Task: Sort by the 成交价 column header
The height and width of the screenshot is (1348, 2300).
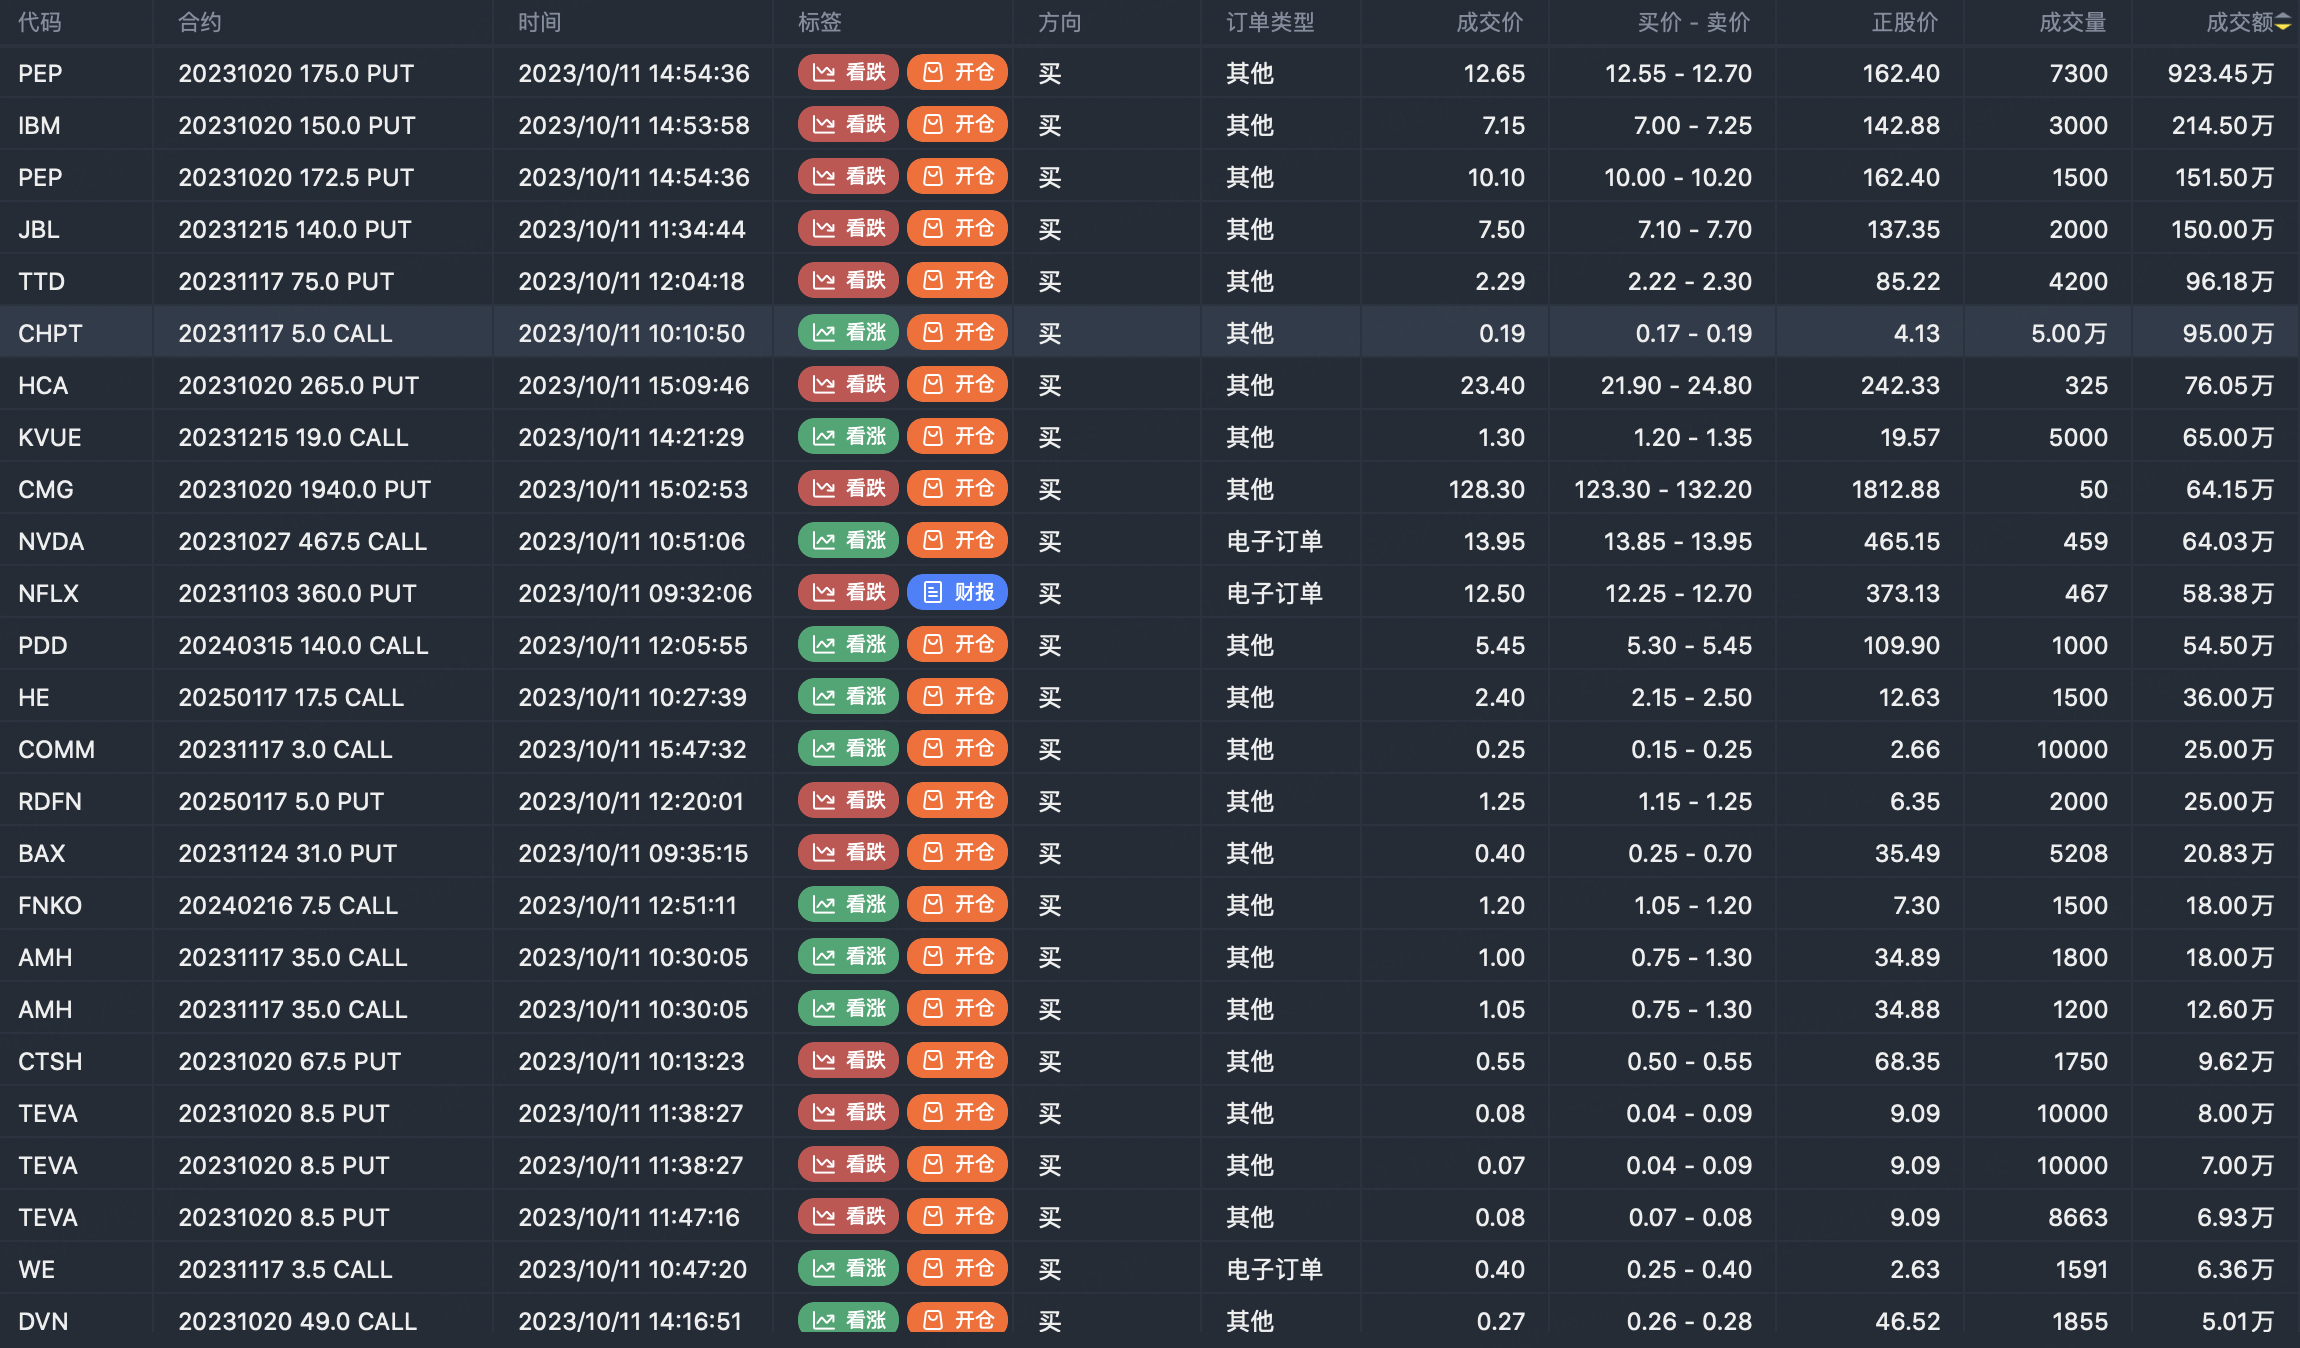Action: [x=1490, y=23]
